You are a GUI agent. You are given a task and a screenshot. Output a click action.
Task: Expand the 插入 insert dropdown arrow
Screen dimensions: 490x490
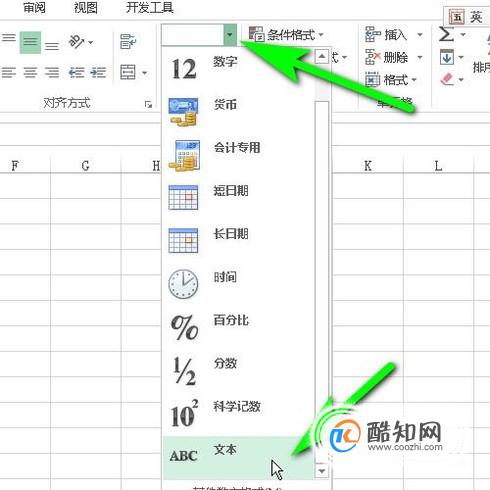pos(420,35)
